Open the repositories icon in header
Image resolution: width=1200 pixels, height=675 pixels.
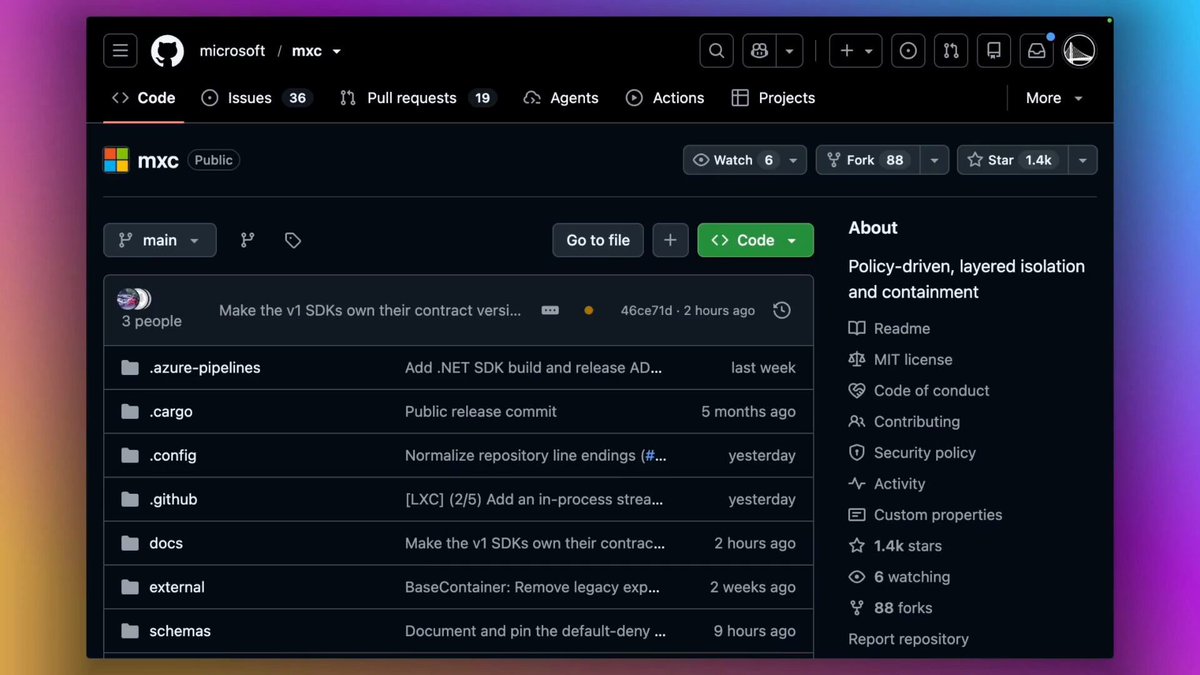coord(994,51)
